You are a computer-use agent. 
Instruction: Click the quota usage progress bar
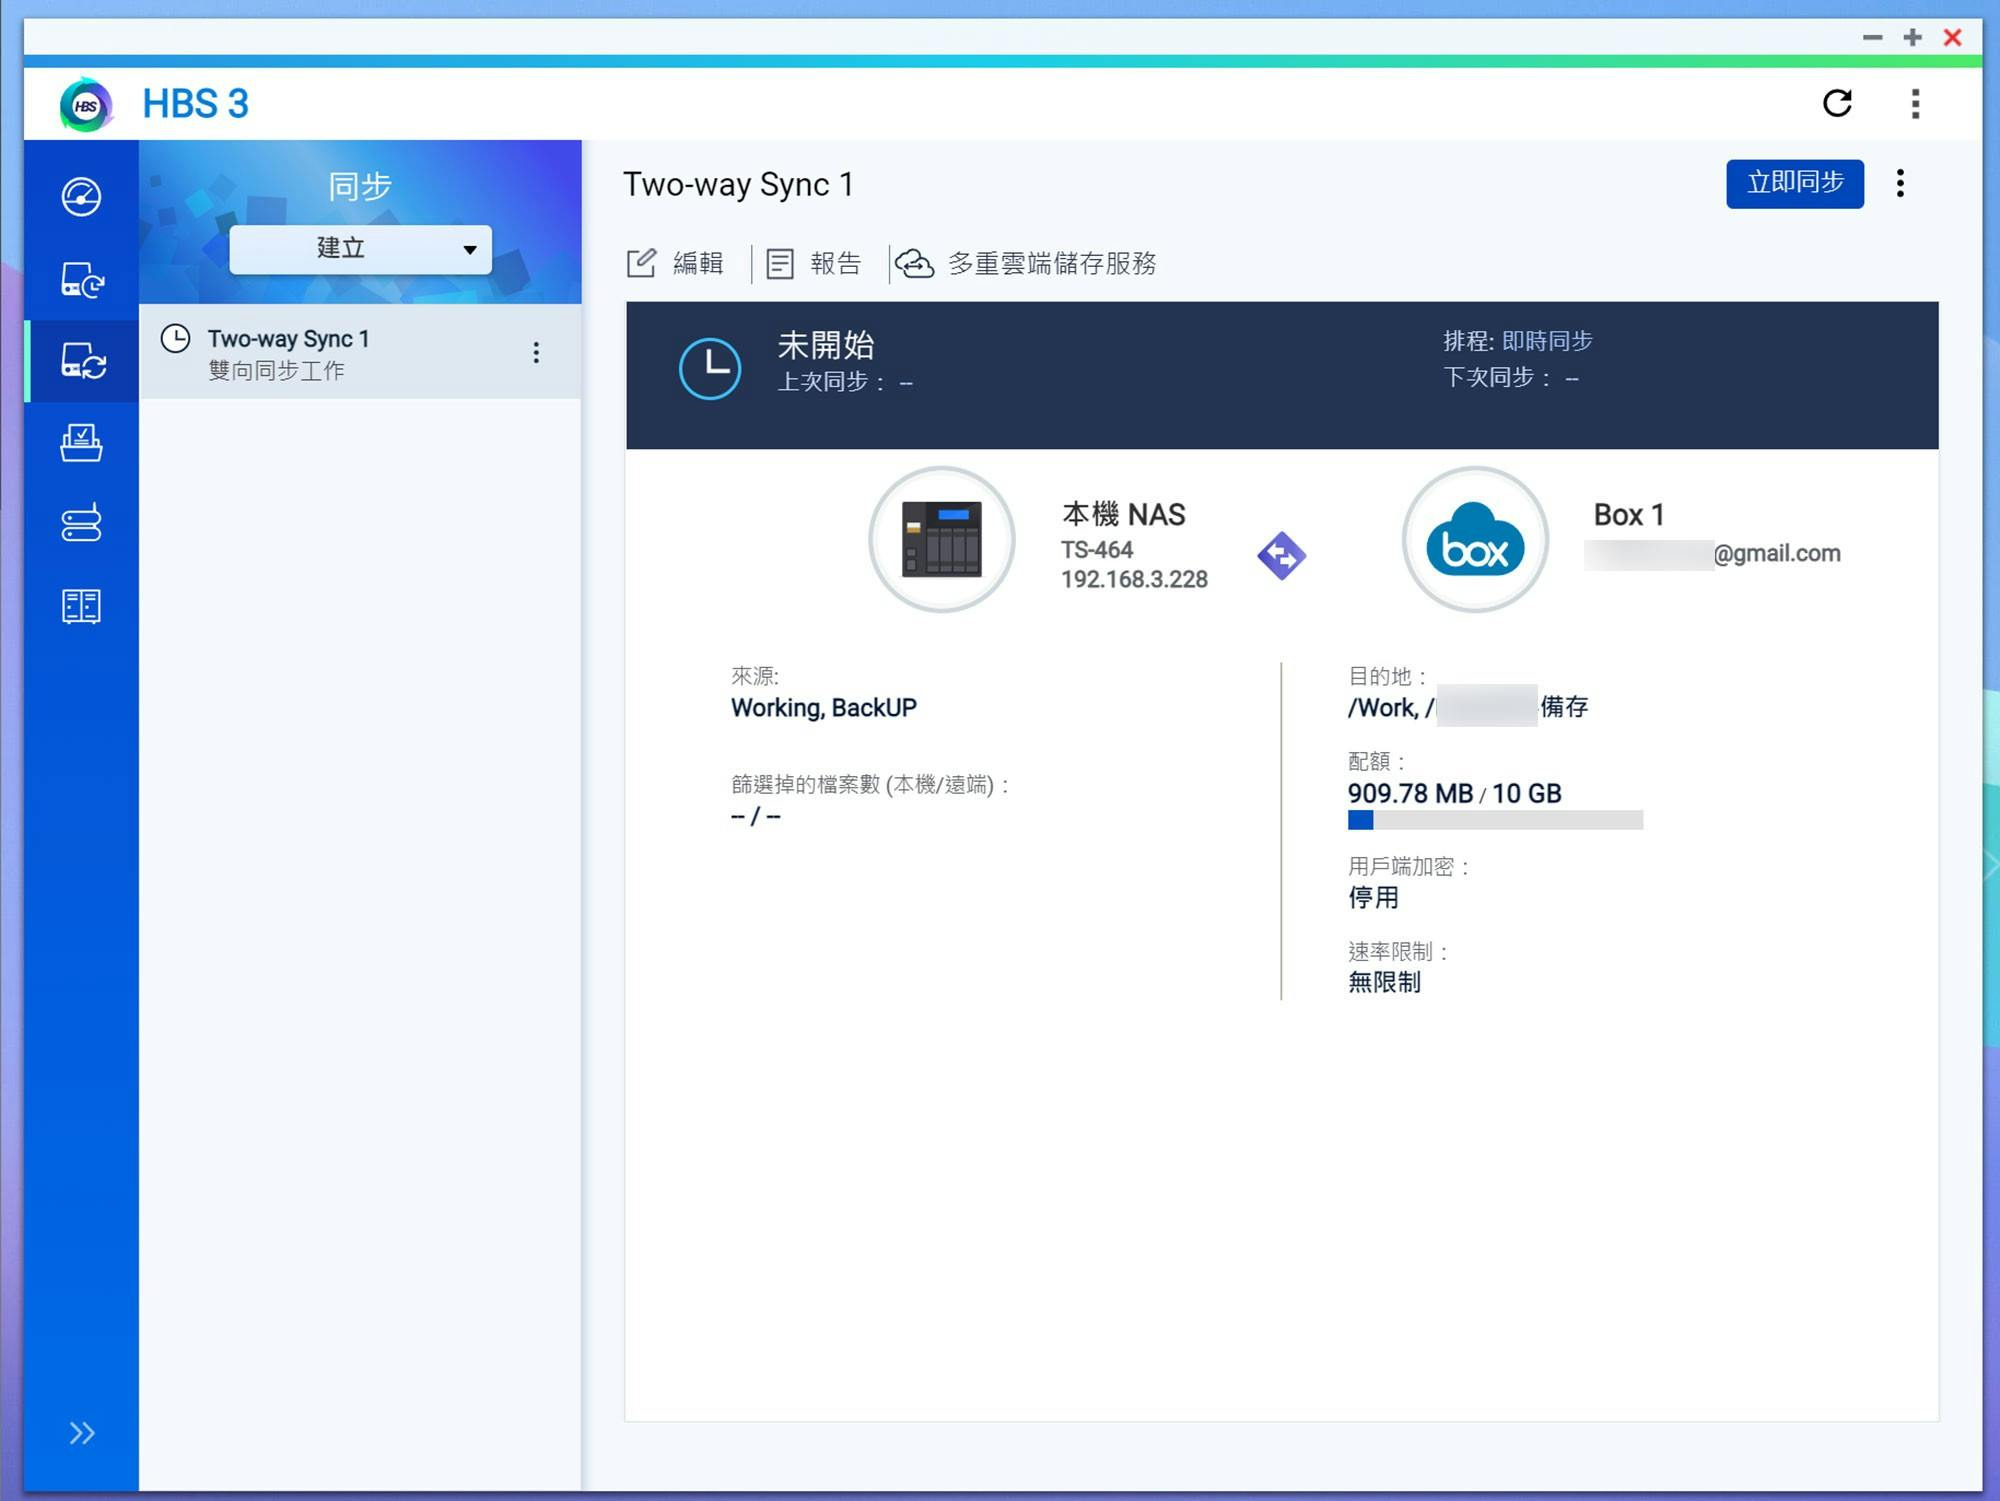[x=1495, y=820]
